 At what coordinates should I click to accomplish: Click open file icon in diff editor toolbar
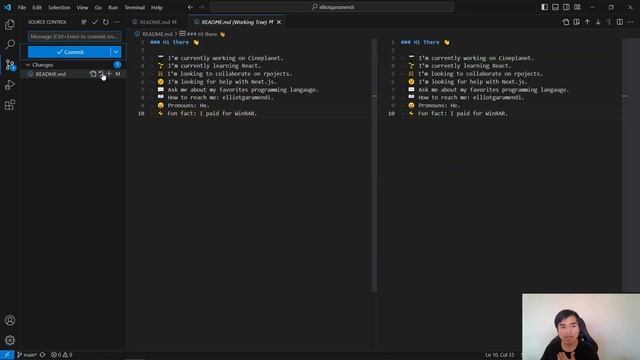(566, 22)
